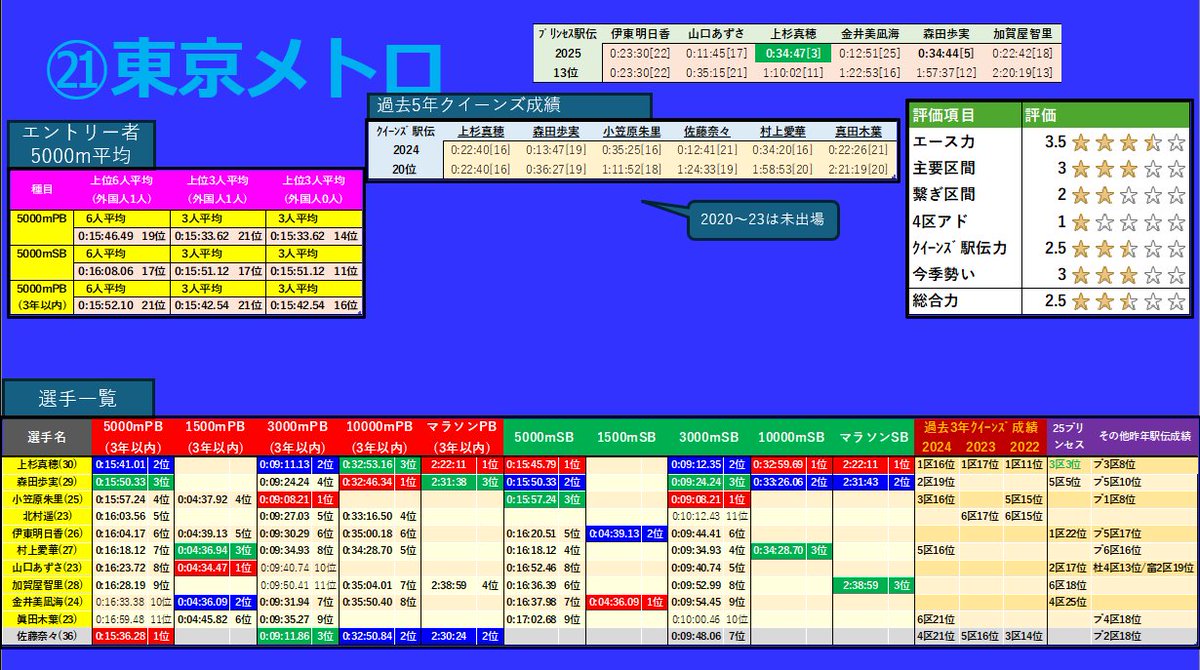
Task: Select the 0:17:02.68 5000mSB cell
Action: (x=531, y=618)
